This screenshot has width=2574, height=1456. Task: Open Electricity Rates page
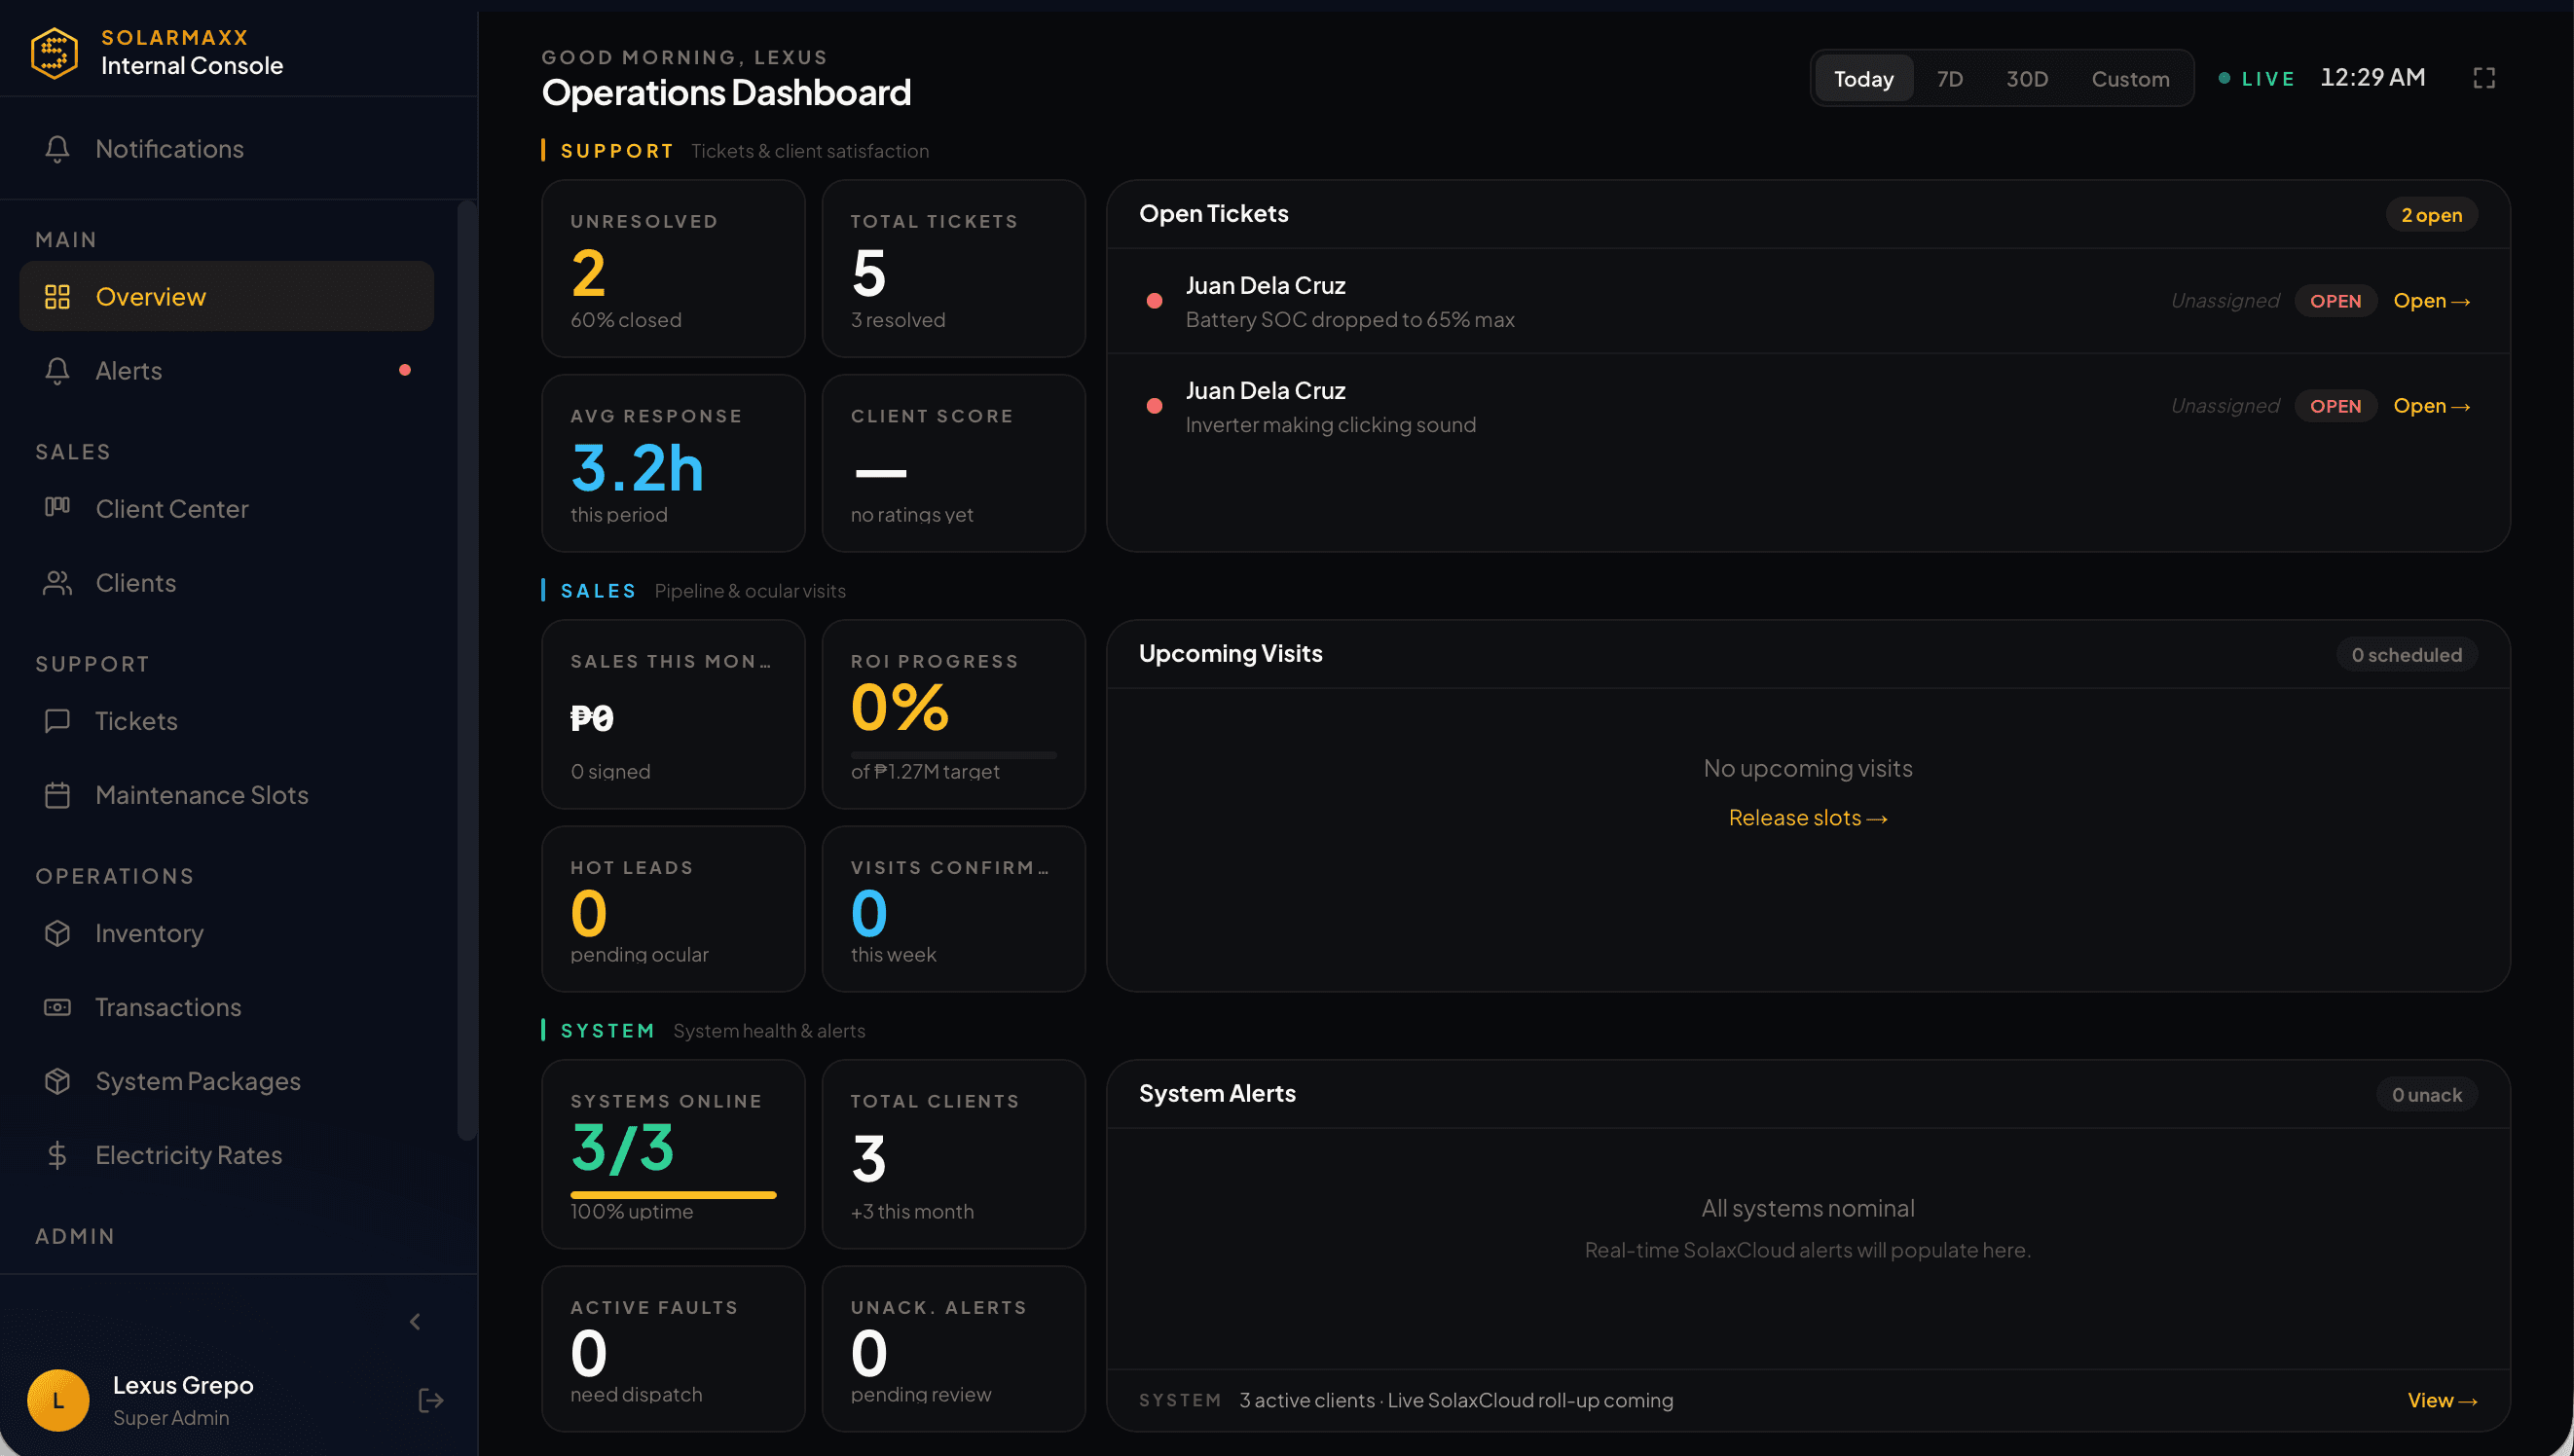[x=227, y=1155]
